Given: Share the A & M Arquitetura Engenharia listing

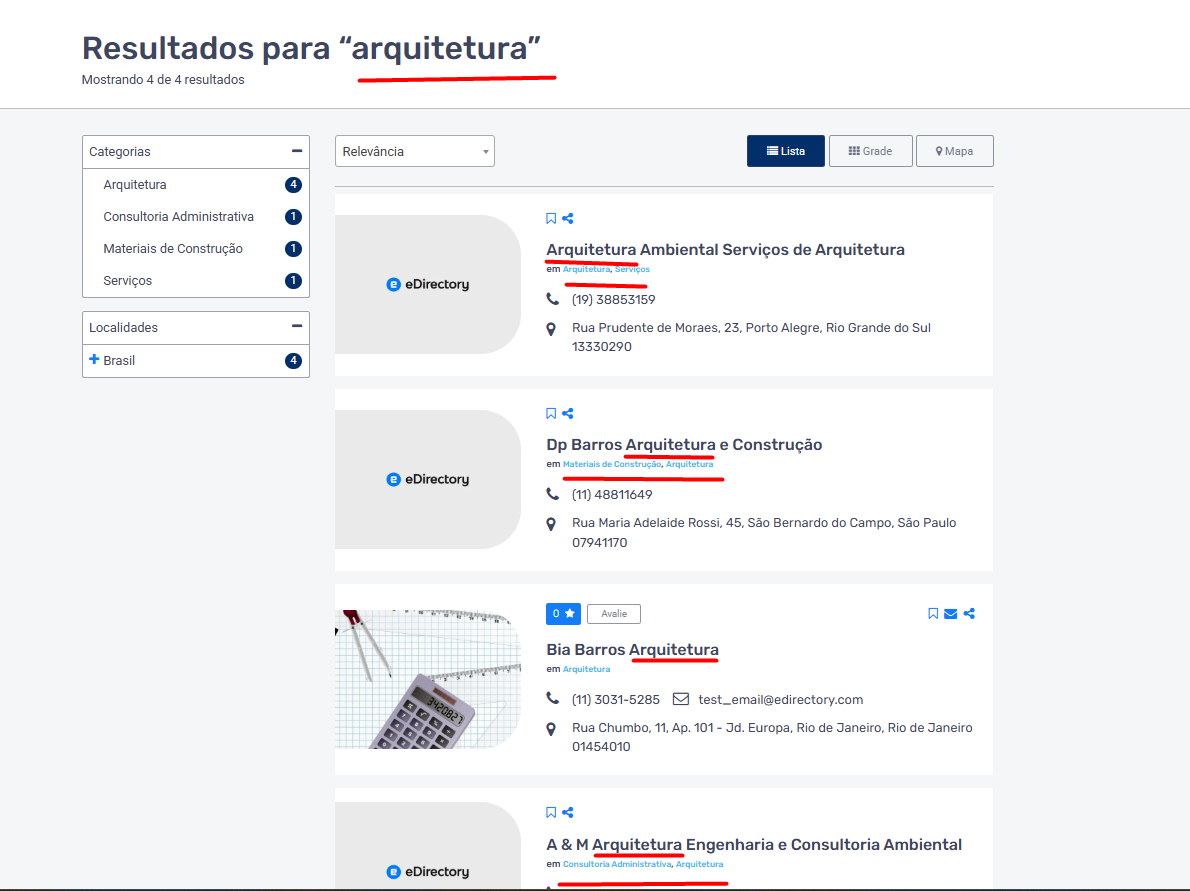Looking at the screenshot, I should tap(568, 812).
